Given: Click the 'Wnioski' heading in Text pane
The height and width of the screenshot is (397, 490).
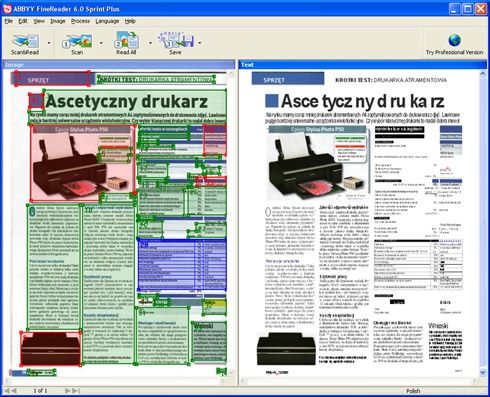Looking at the screenshot, I should (x=438, y=326).
